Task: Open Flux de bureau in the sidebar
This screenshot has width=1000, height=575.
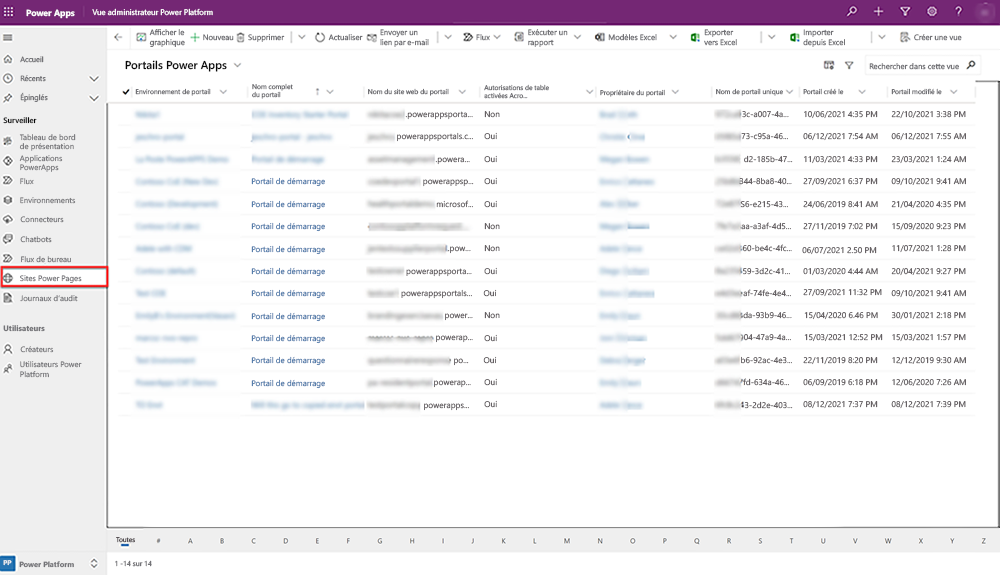Action: (x=45, y=259)
